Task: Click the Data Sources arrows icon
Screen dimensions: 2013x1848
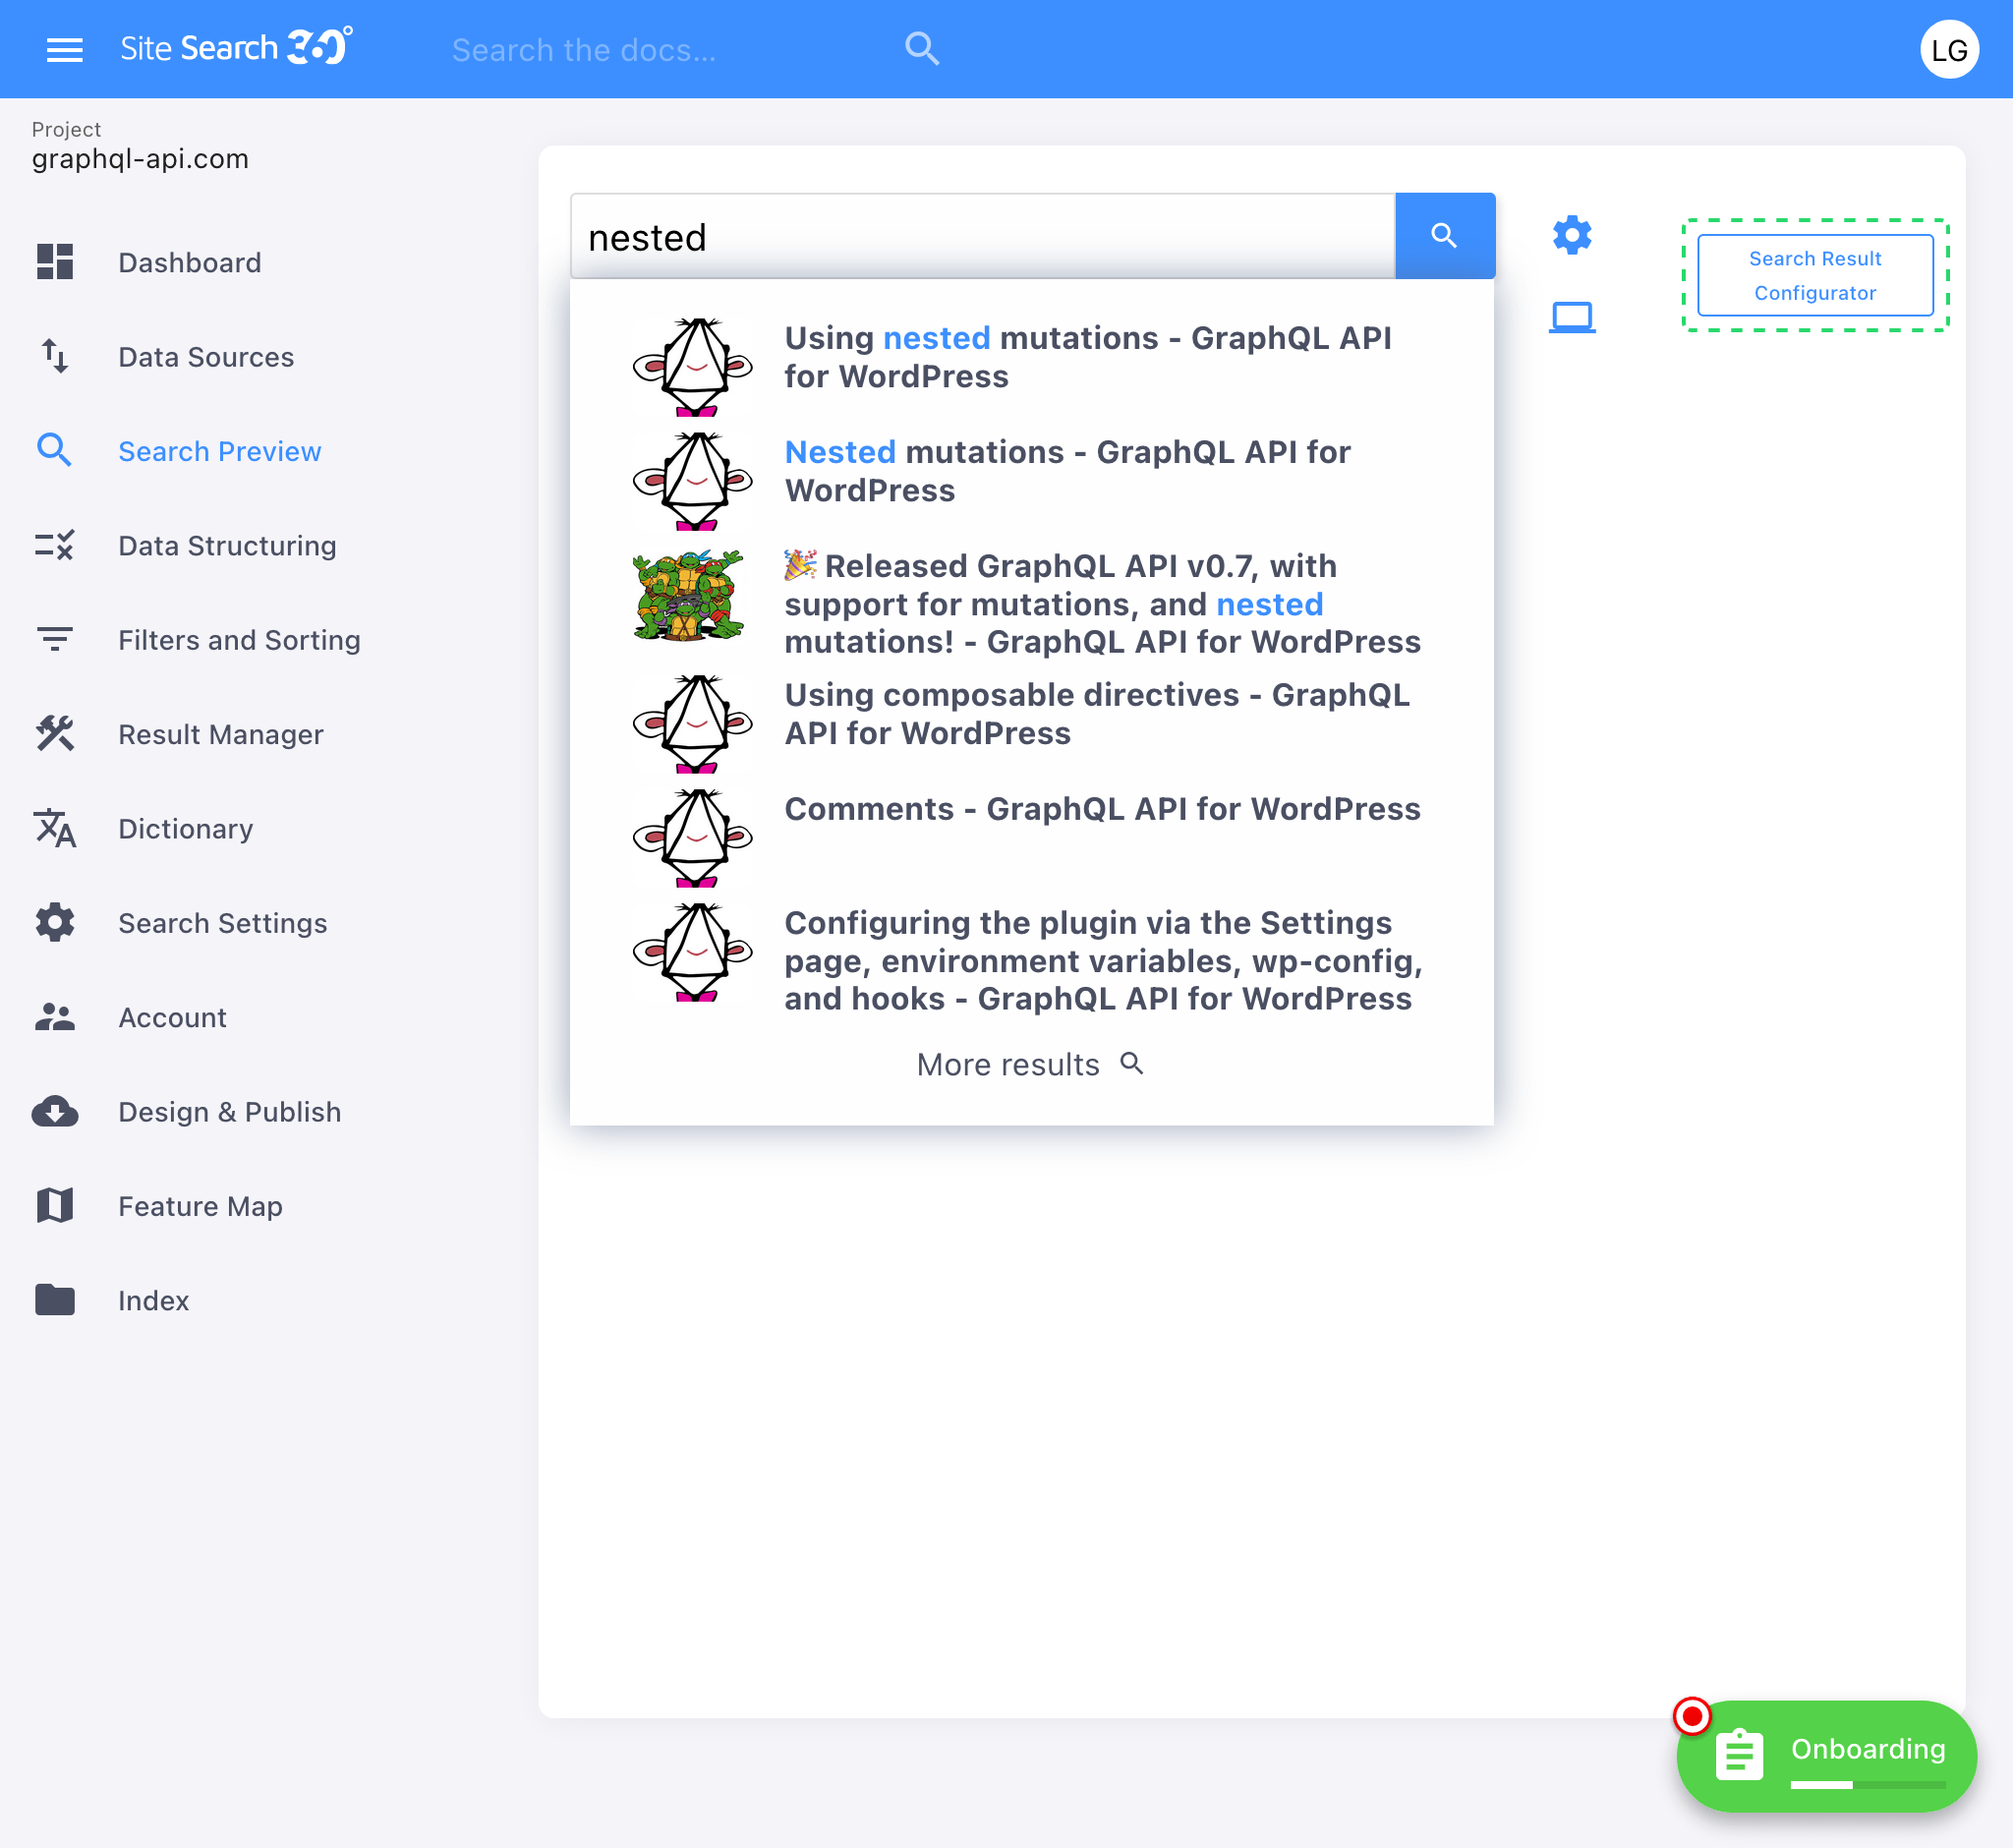Action: click(x=55, y=357)
